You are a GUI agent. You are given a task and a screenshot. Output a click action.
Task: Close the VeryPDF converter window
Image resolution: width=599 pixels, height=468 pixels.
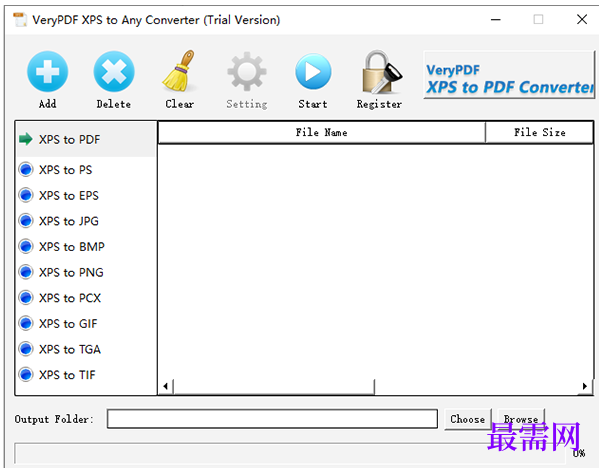tap(582, 19)
